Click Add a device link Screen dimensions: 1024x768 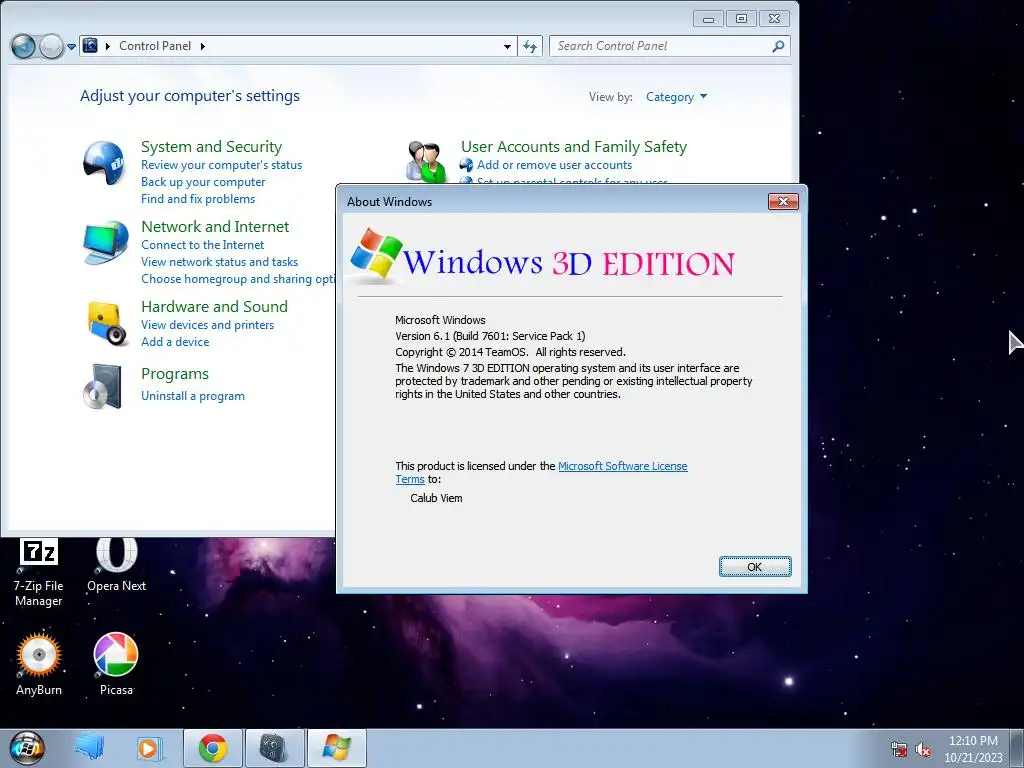[175, 342]
